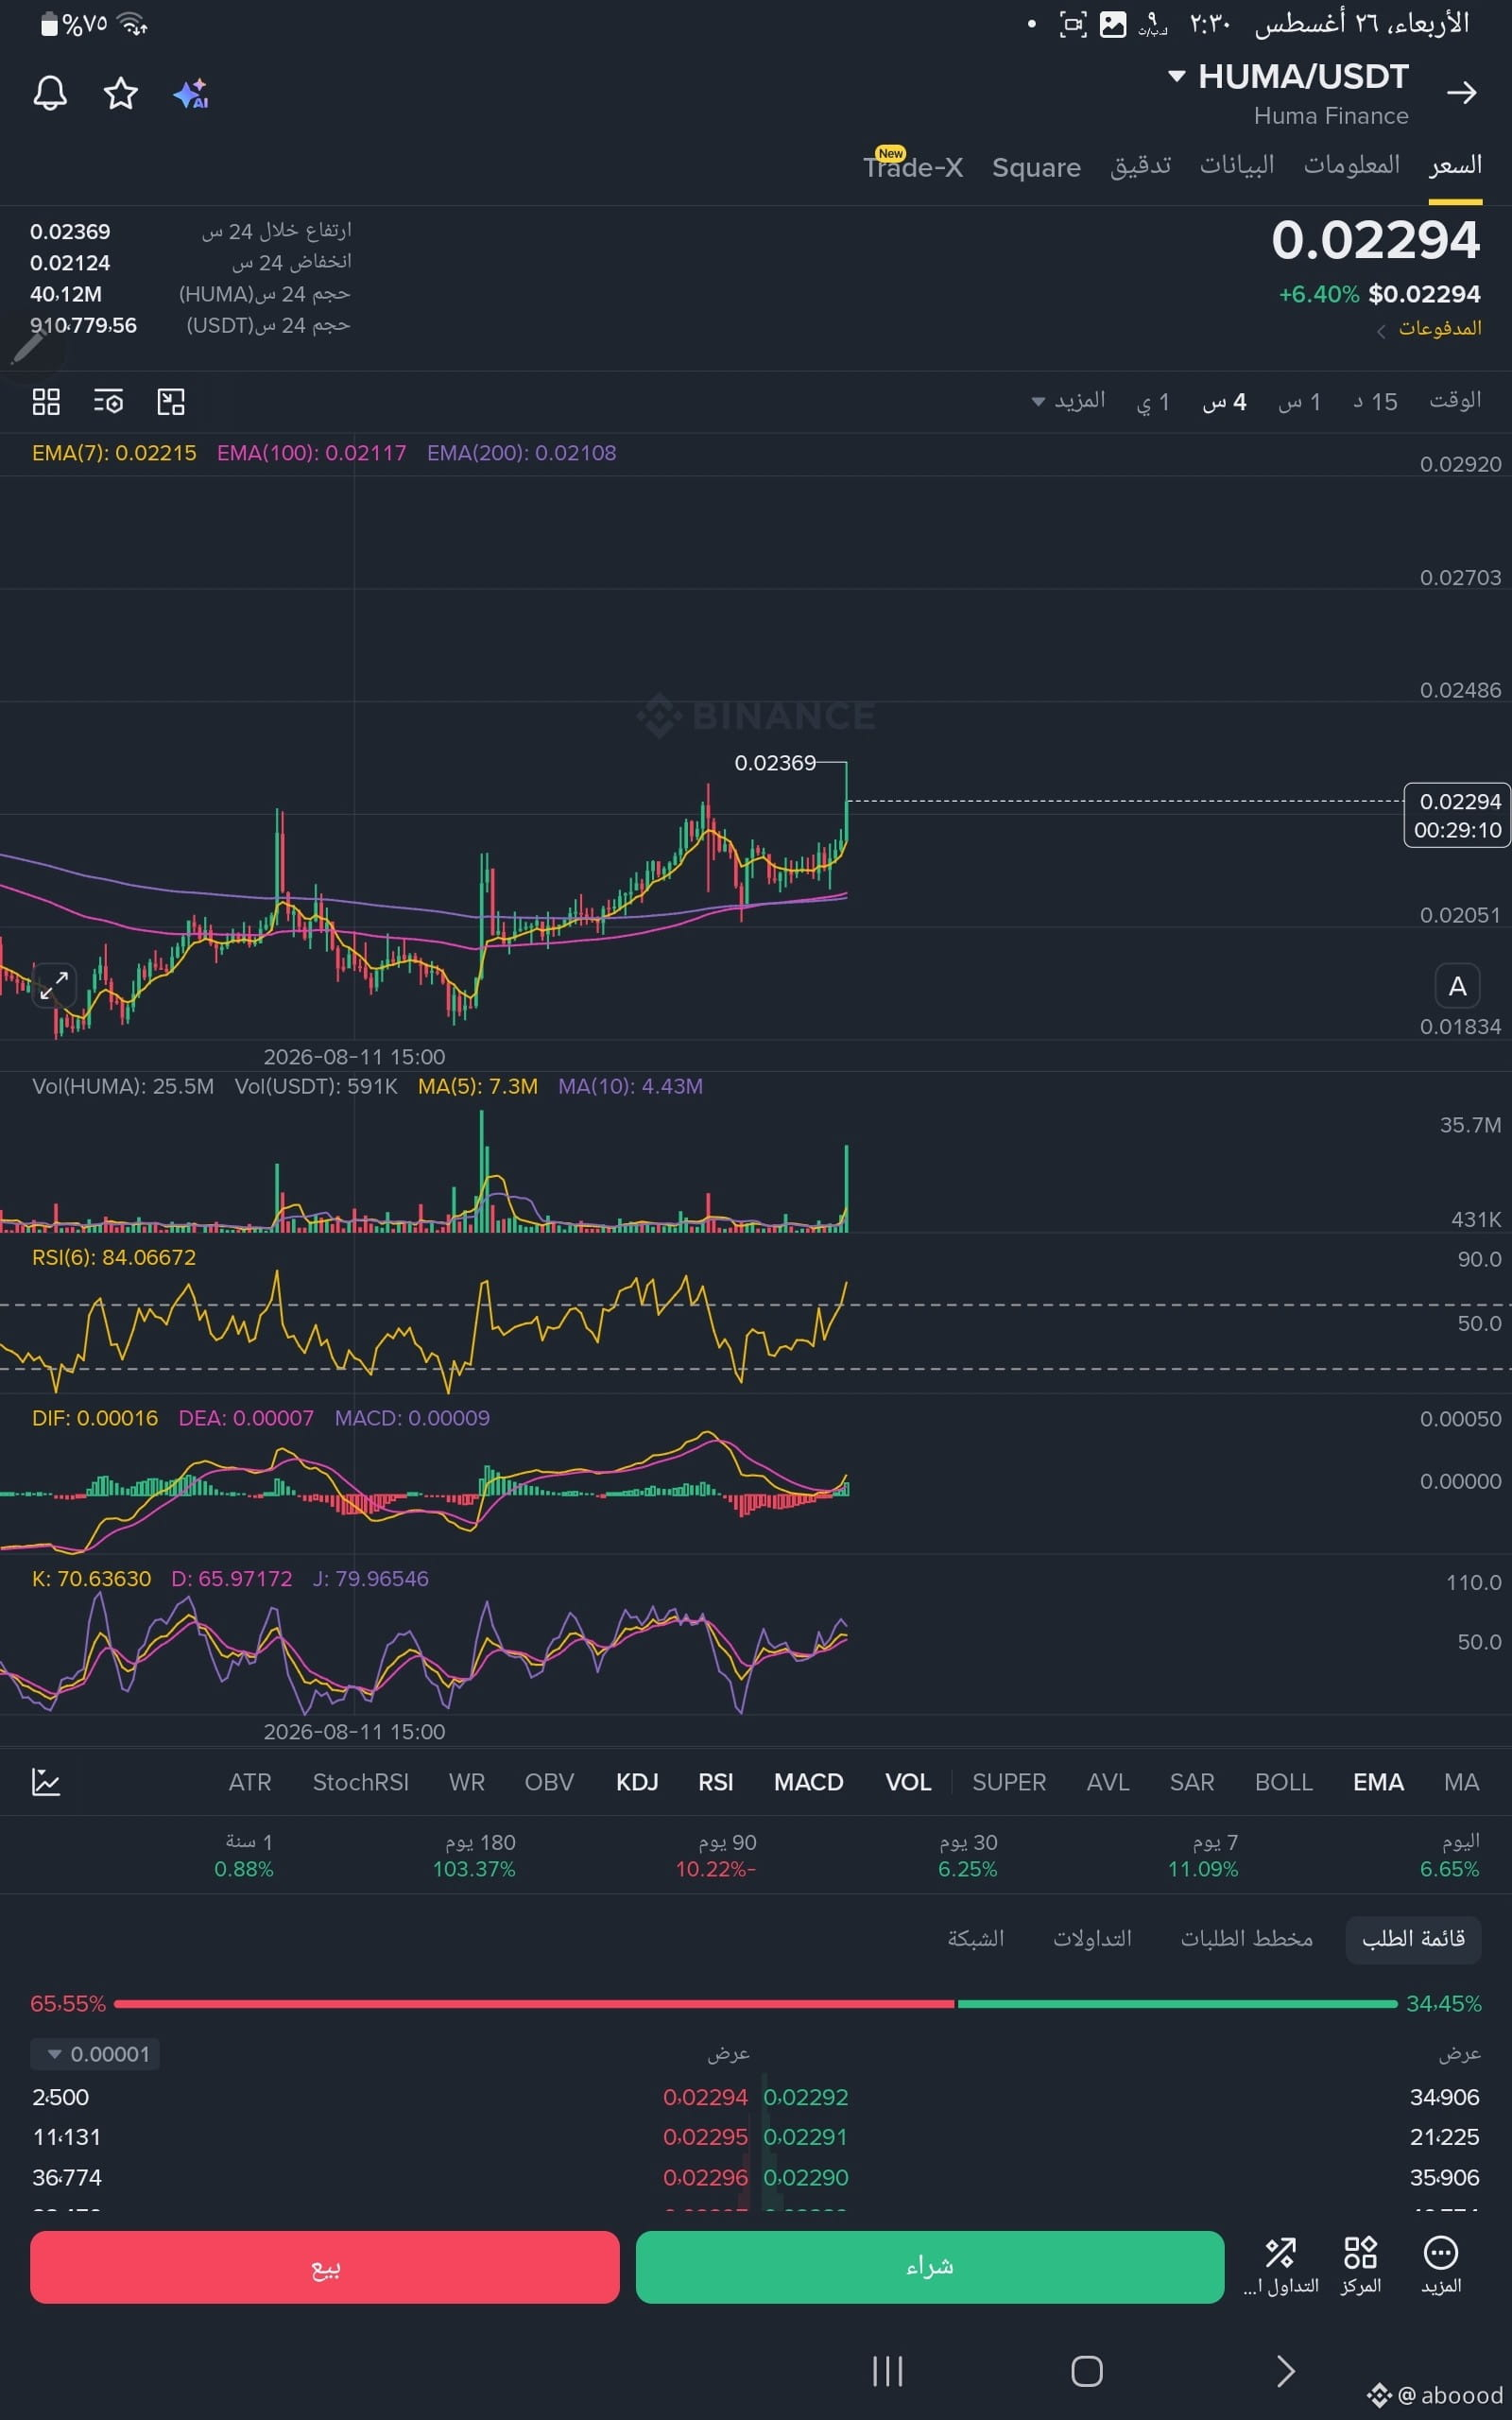The image size is (1512, 2420).
Task: Switch to the المعلومات tab
Action: pyautogui.click(x=1351, y=166)
